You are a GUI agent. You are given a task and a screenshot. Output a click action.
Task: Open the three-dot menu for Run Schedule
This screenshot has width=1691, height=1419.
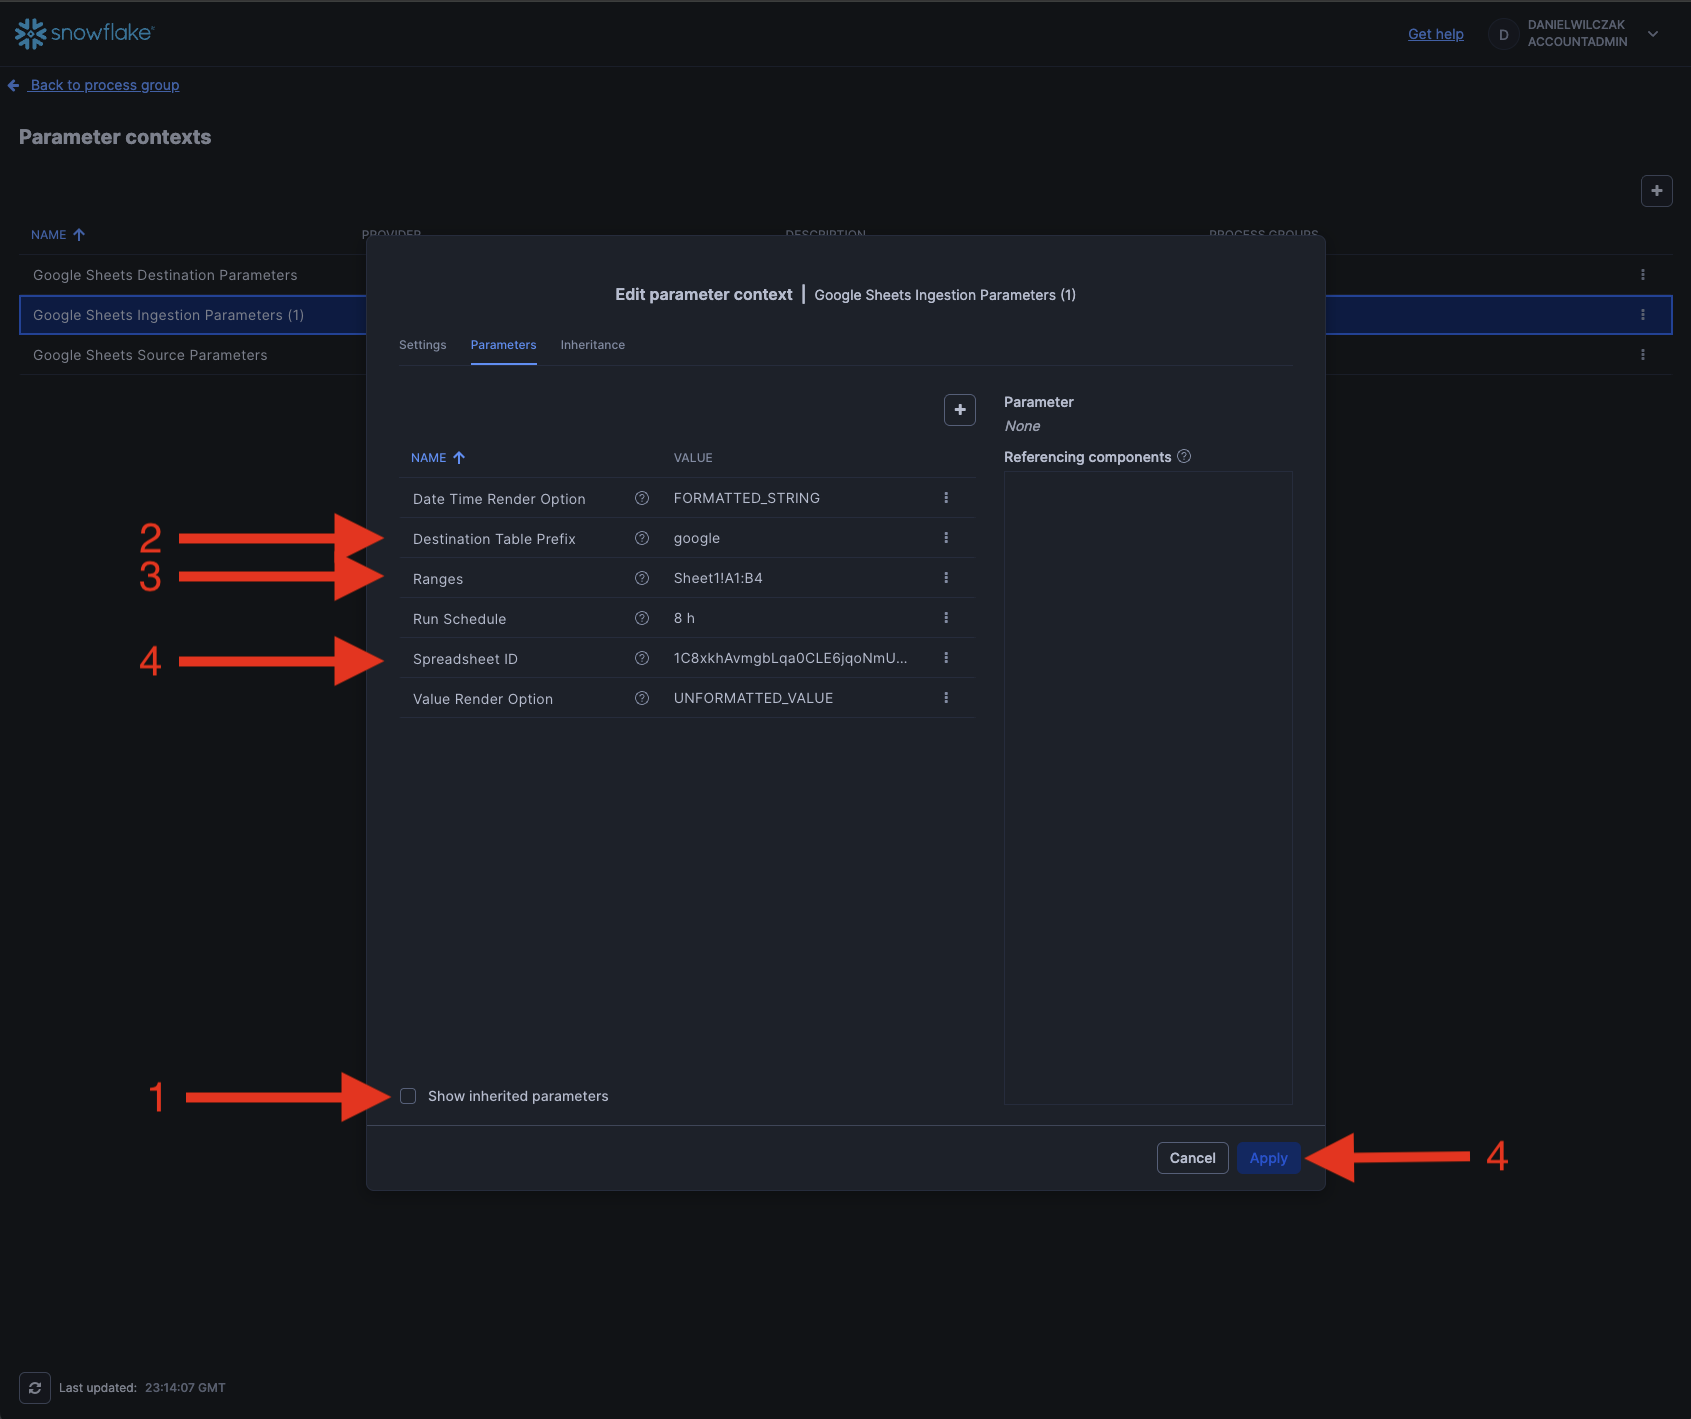pyautogui.click(x=946, y=618)
